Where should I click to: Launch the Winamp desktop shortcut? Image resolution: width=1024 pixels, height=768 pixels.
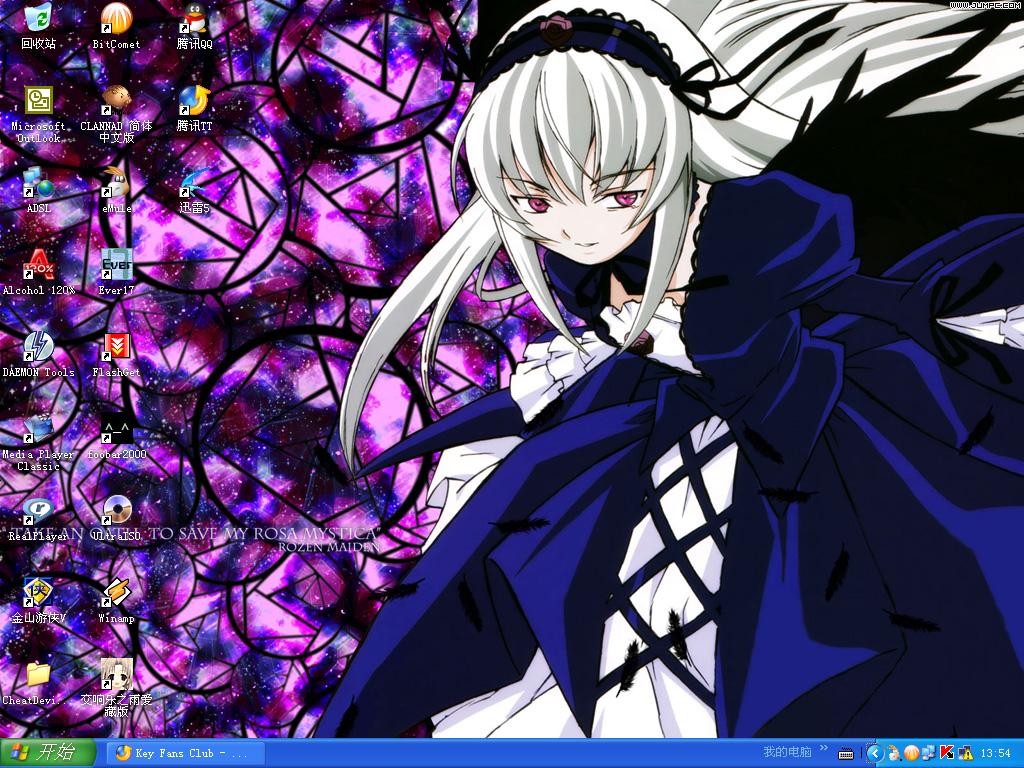coord(116,601)
